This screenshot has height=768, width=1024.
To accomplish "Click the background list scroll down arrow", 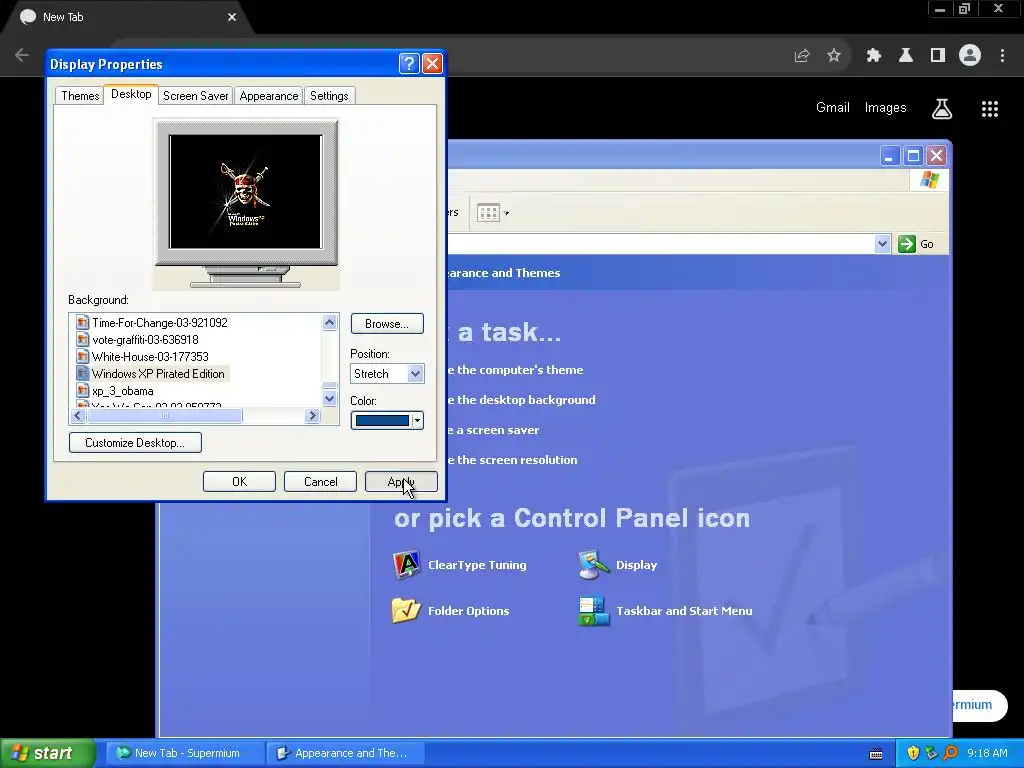I will (x=329, y=399).
